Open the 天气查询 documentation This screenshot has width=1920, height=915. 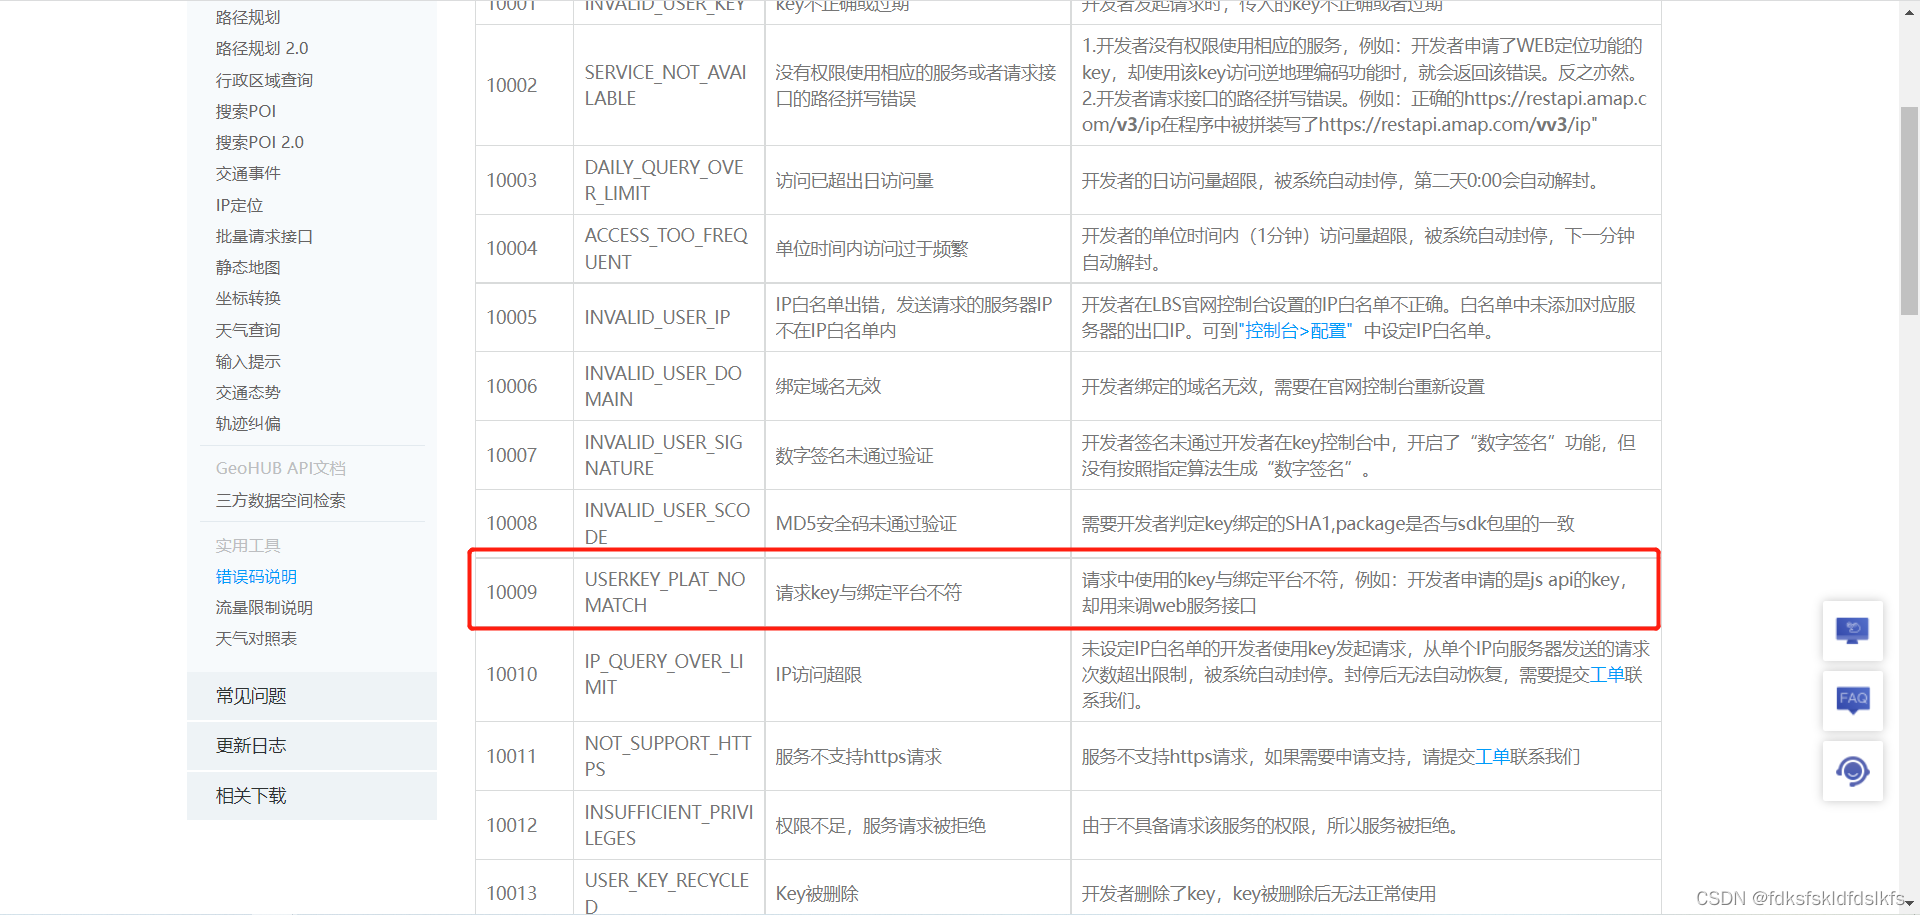coord(248,329)
